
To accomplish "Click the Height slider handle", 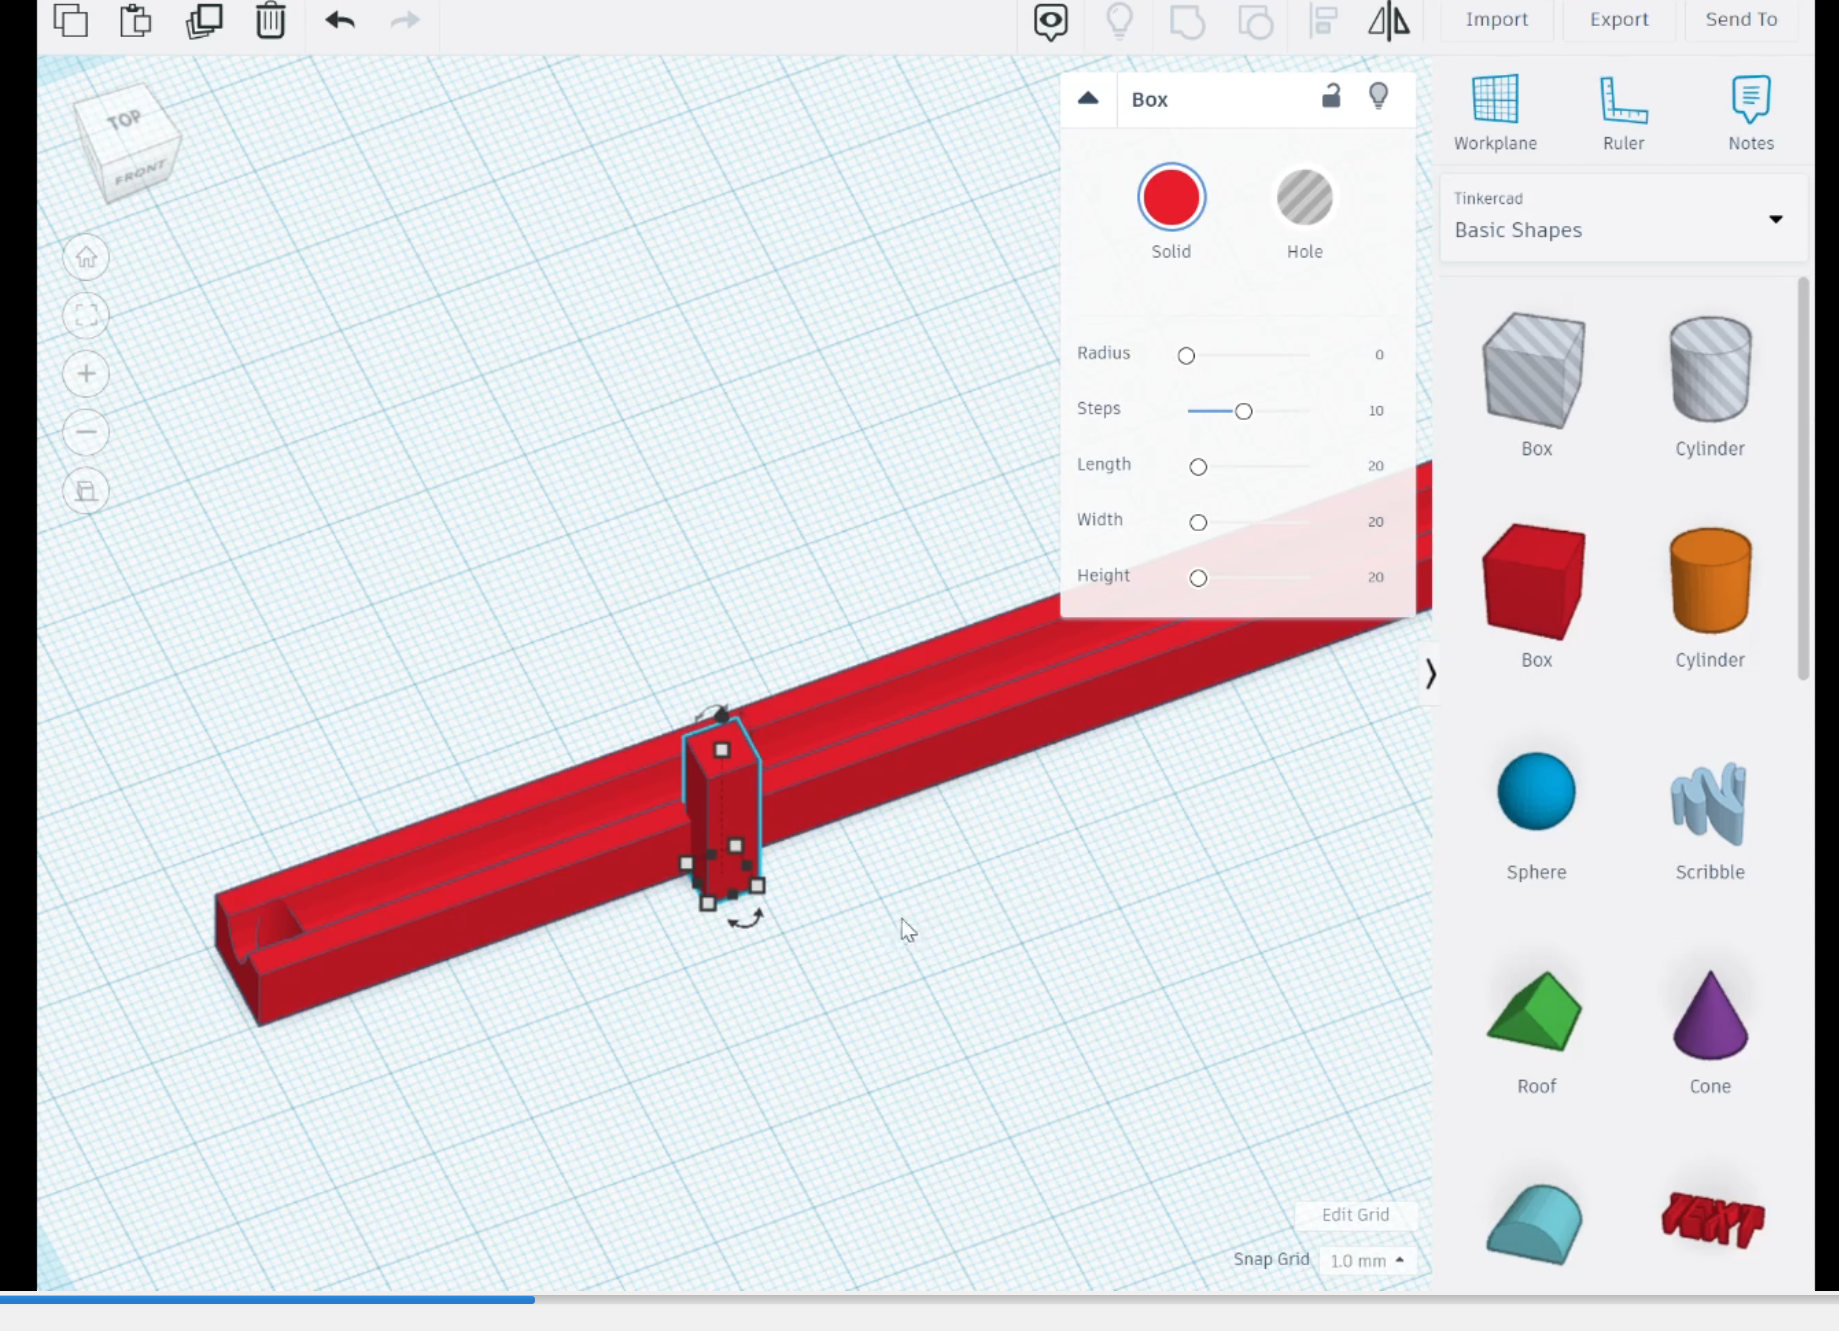I will [x=1198, y=578].
